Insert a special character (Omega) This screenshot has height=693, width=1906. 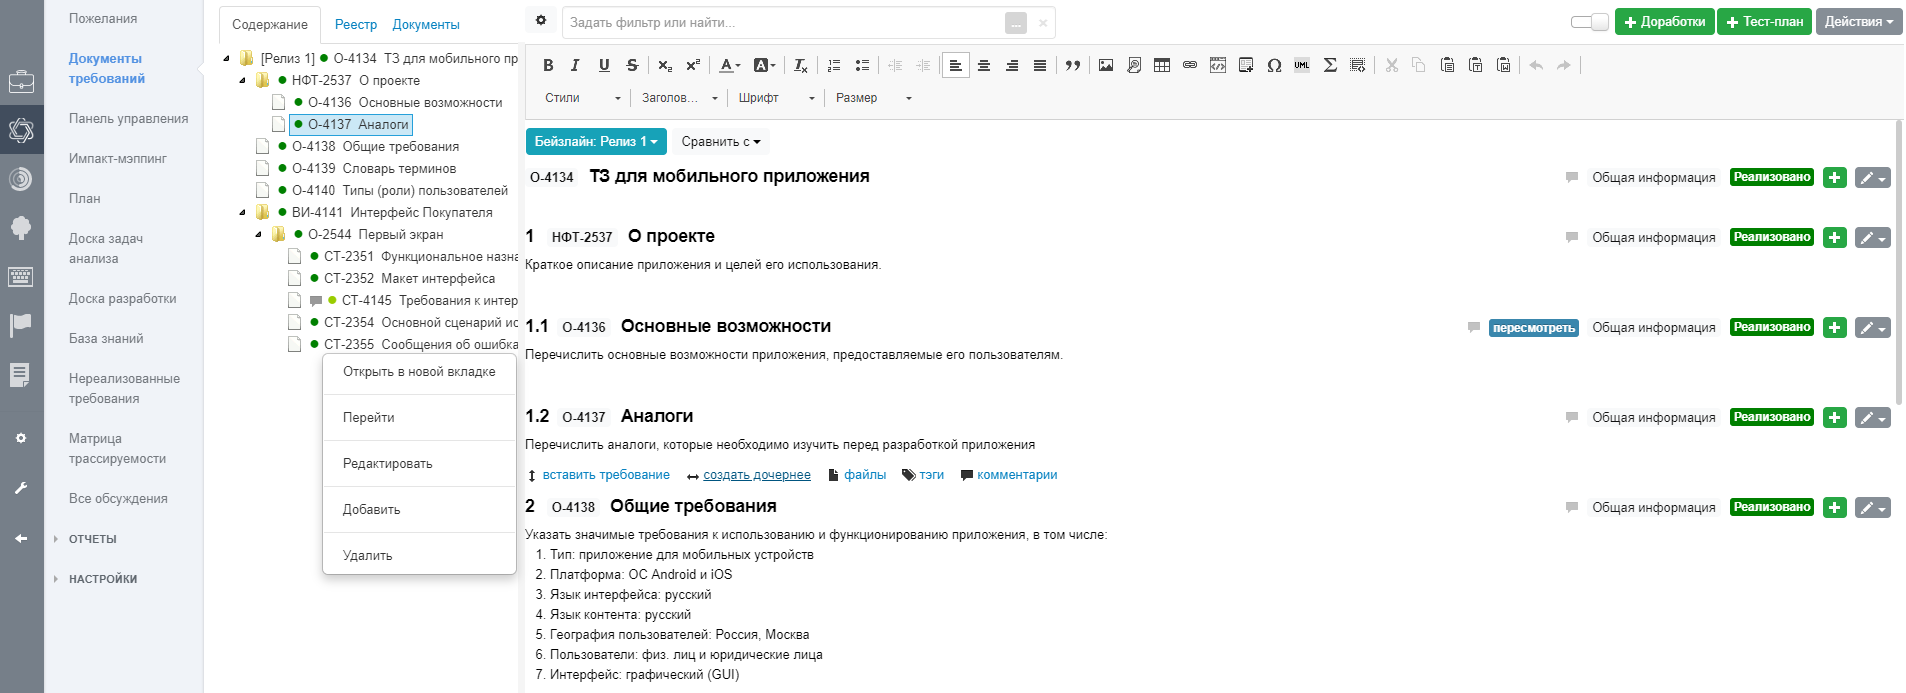coord(1273,65)
